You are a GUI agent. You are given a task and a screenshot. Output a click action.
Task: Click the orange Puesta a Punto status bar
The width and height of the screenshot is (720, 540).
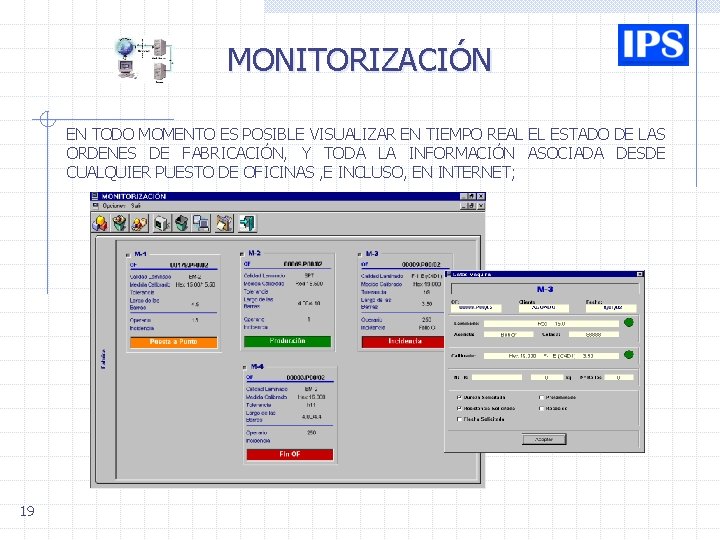click(x=174, y=342)
